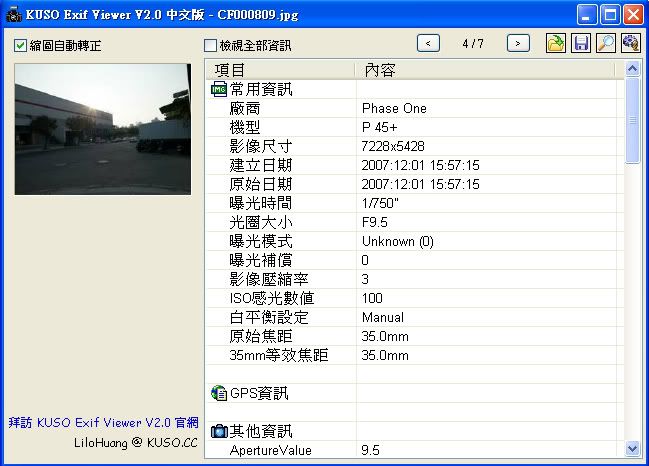This screenshot has height=466, width=649.
Task: Toggle the 縮圖自動轉正 checkbox
Action: [21, 46]
